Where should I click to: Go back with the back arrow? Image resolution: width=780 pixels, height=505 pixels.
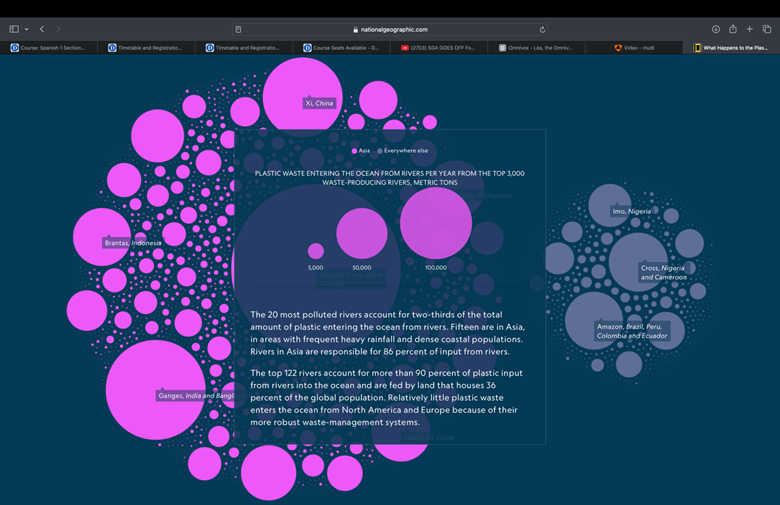(42, 29)
